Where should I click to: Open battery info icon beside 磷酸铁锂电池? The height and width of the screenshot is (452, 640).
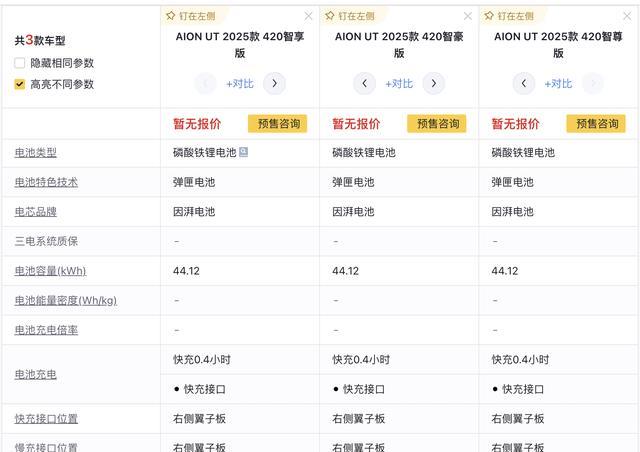[243, 152]
